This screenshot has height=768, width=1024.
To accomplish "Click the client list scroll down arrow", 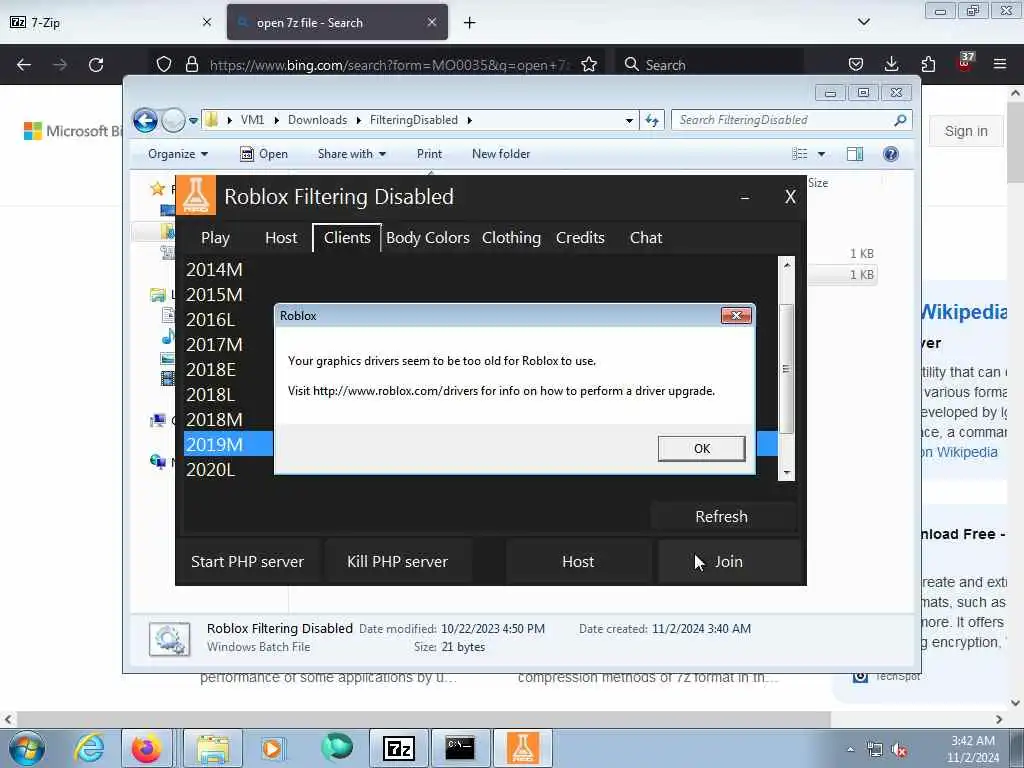I will point(787,472).
